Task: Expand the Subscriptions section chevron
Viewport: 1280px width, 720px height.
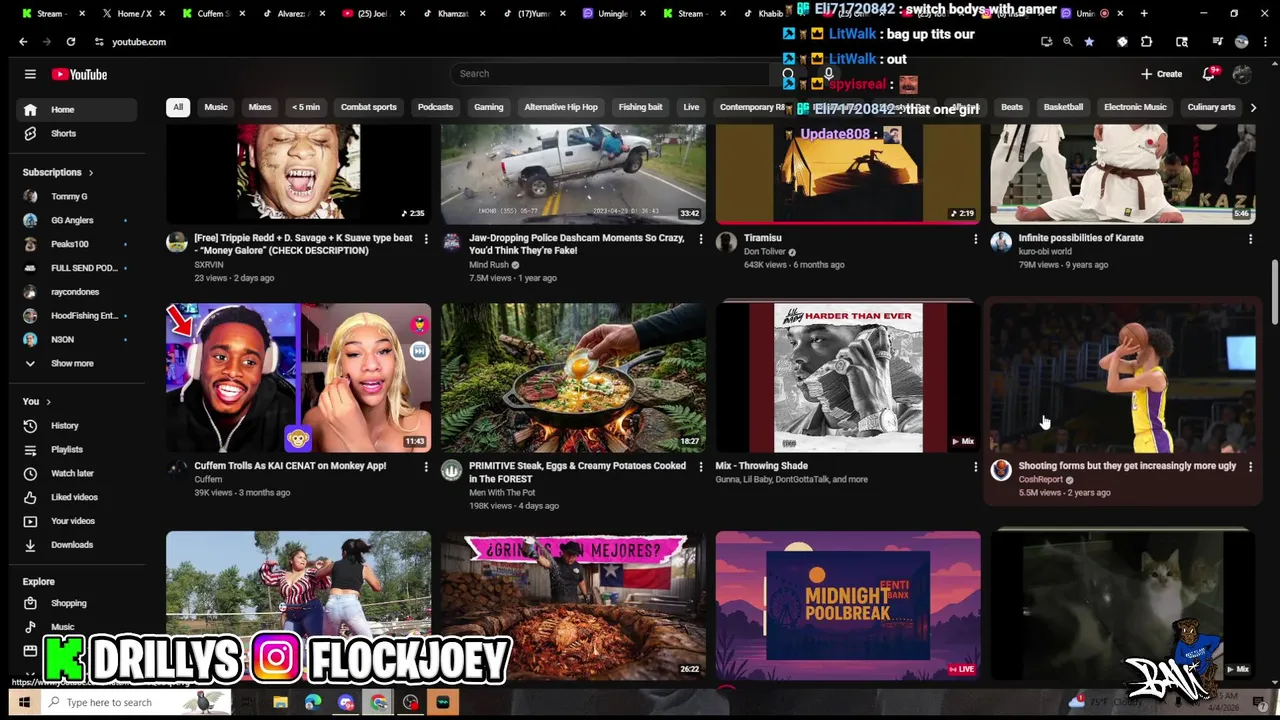Action: [91, 173]
